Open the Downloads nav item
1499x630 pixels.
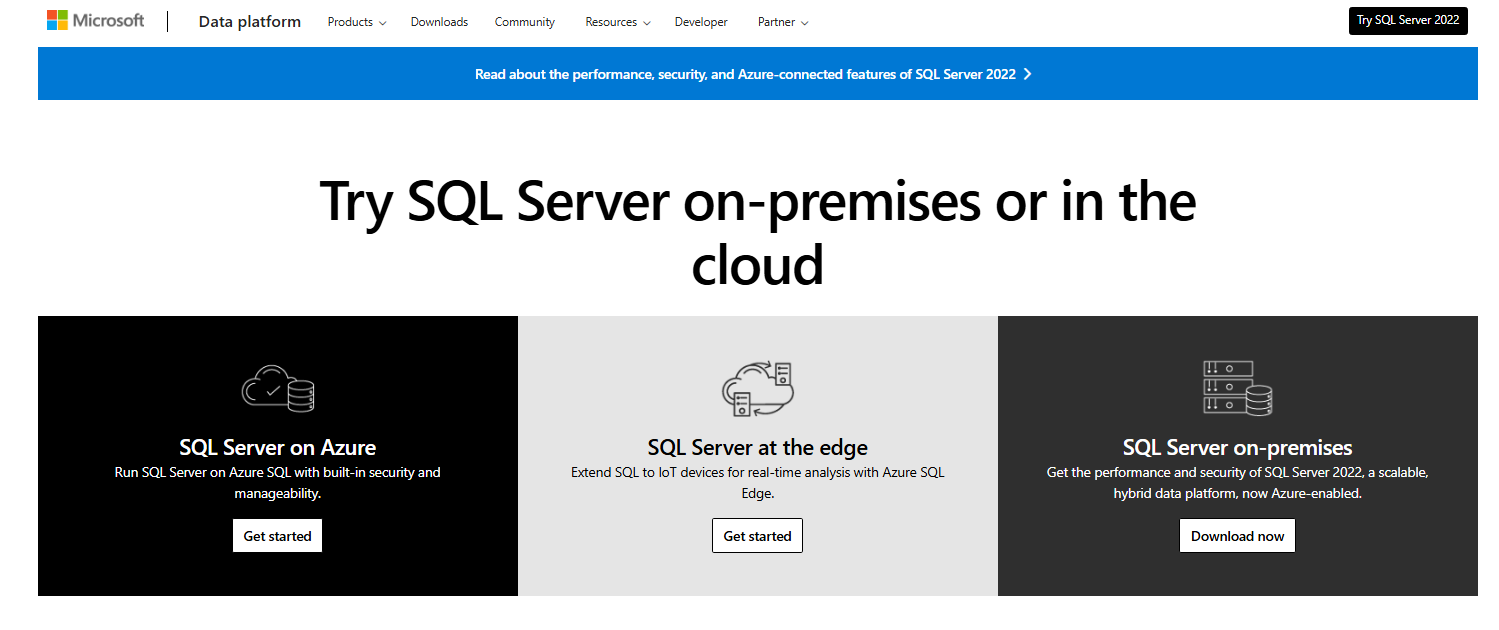click(439, 22)
